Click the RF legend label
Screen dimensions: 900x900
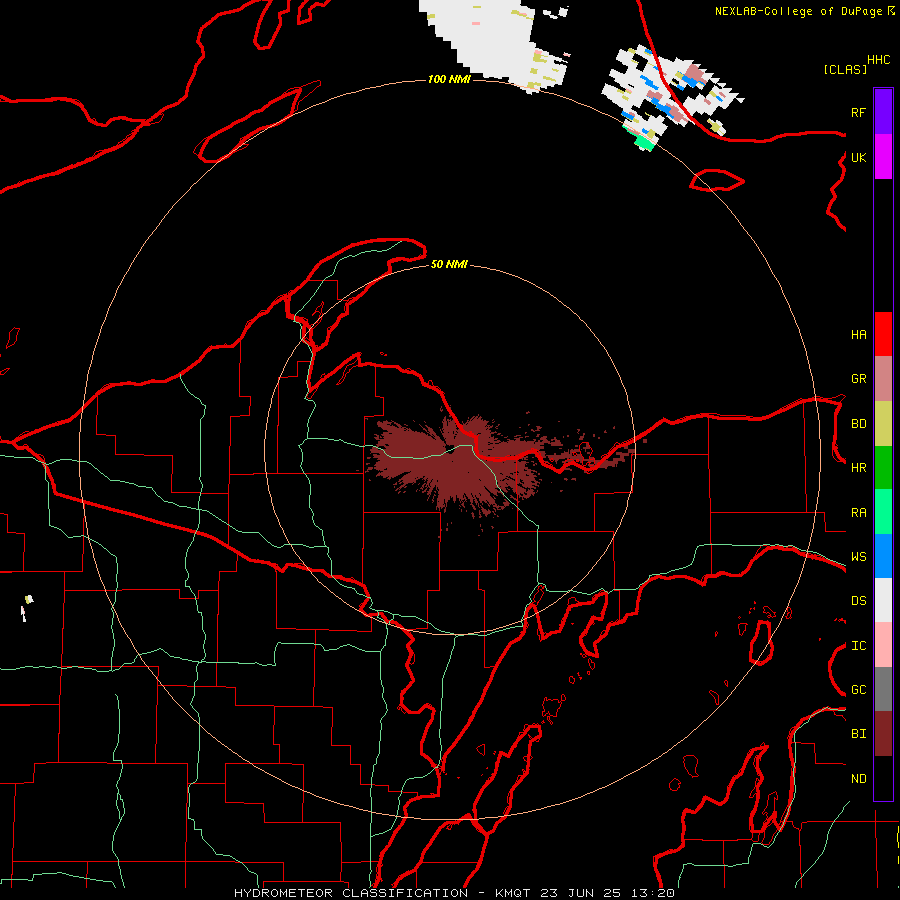click(858, 112)
